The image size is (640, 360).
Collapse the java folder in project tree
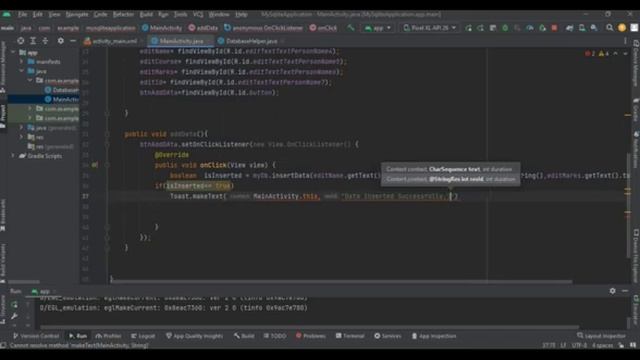point(22,71)
